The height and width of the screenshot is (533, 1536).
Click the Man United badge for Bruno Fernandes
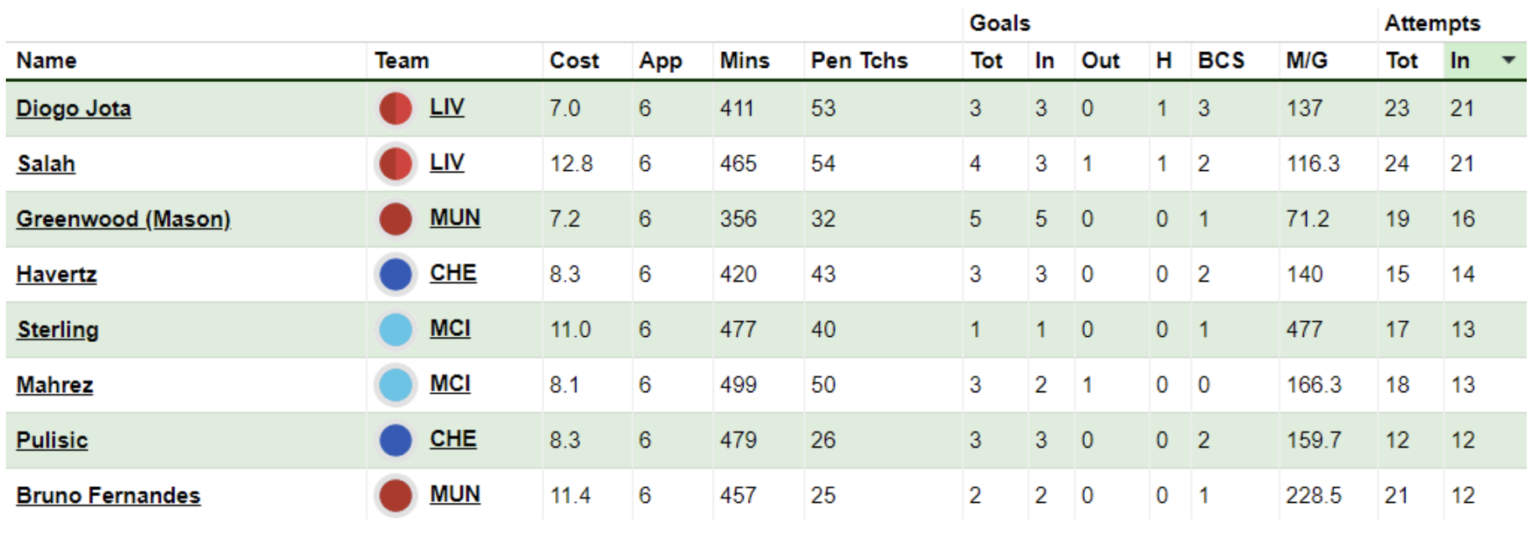click(396, 496)
